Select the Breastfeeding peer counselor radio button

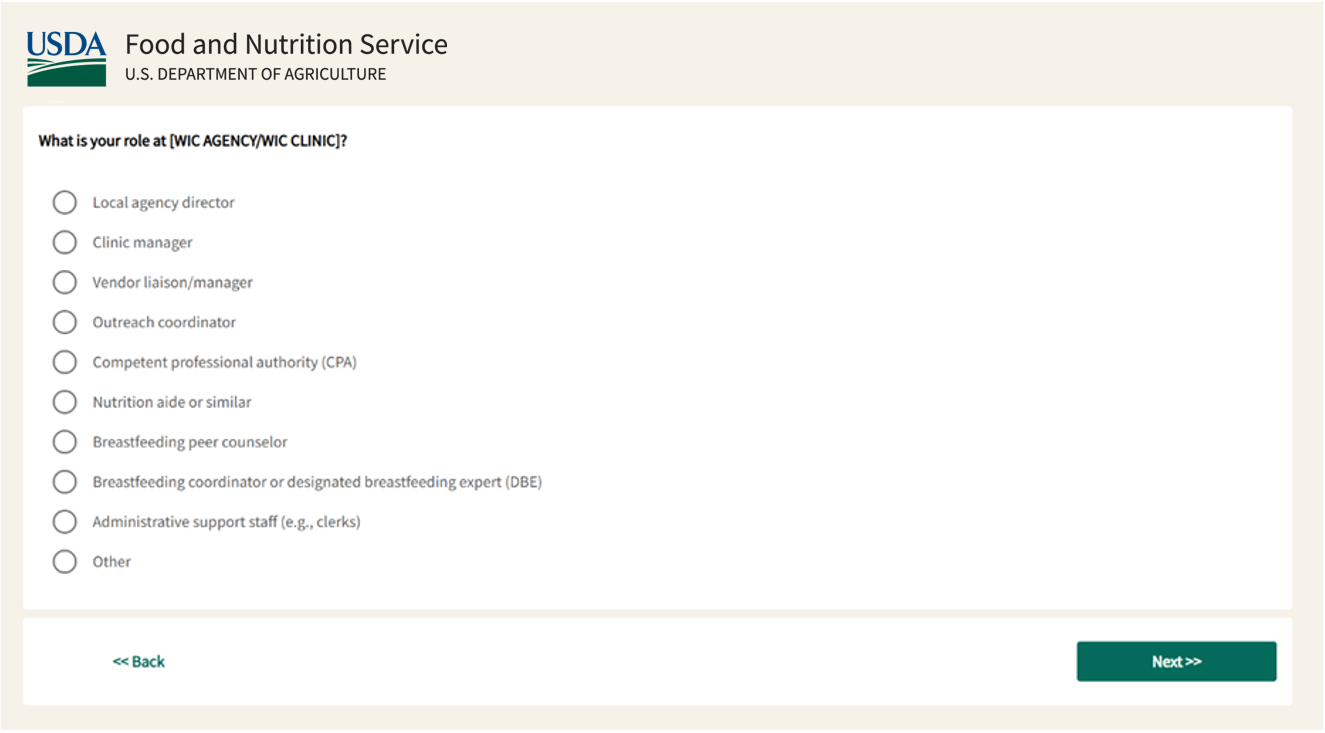pyautogui.click(x=65, y=442)
